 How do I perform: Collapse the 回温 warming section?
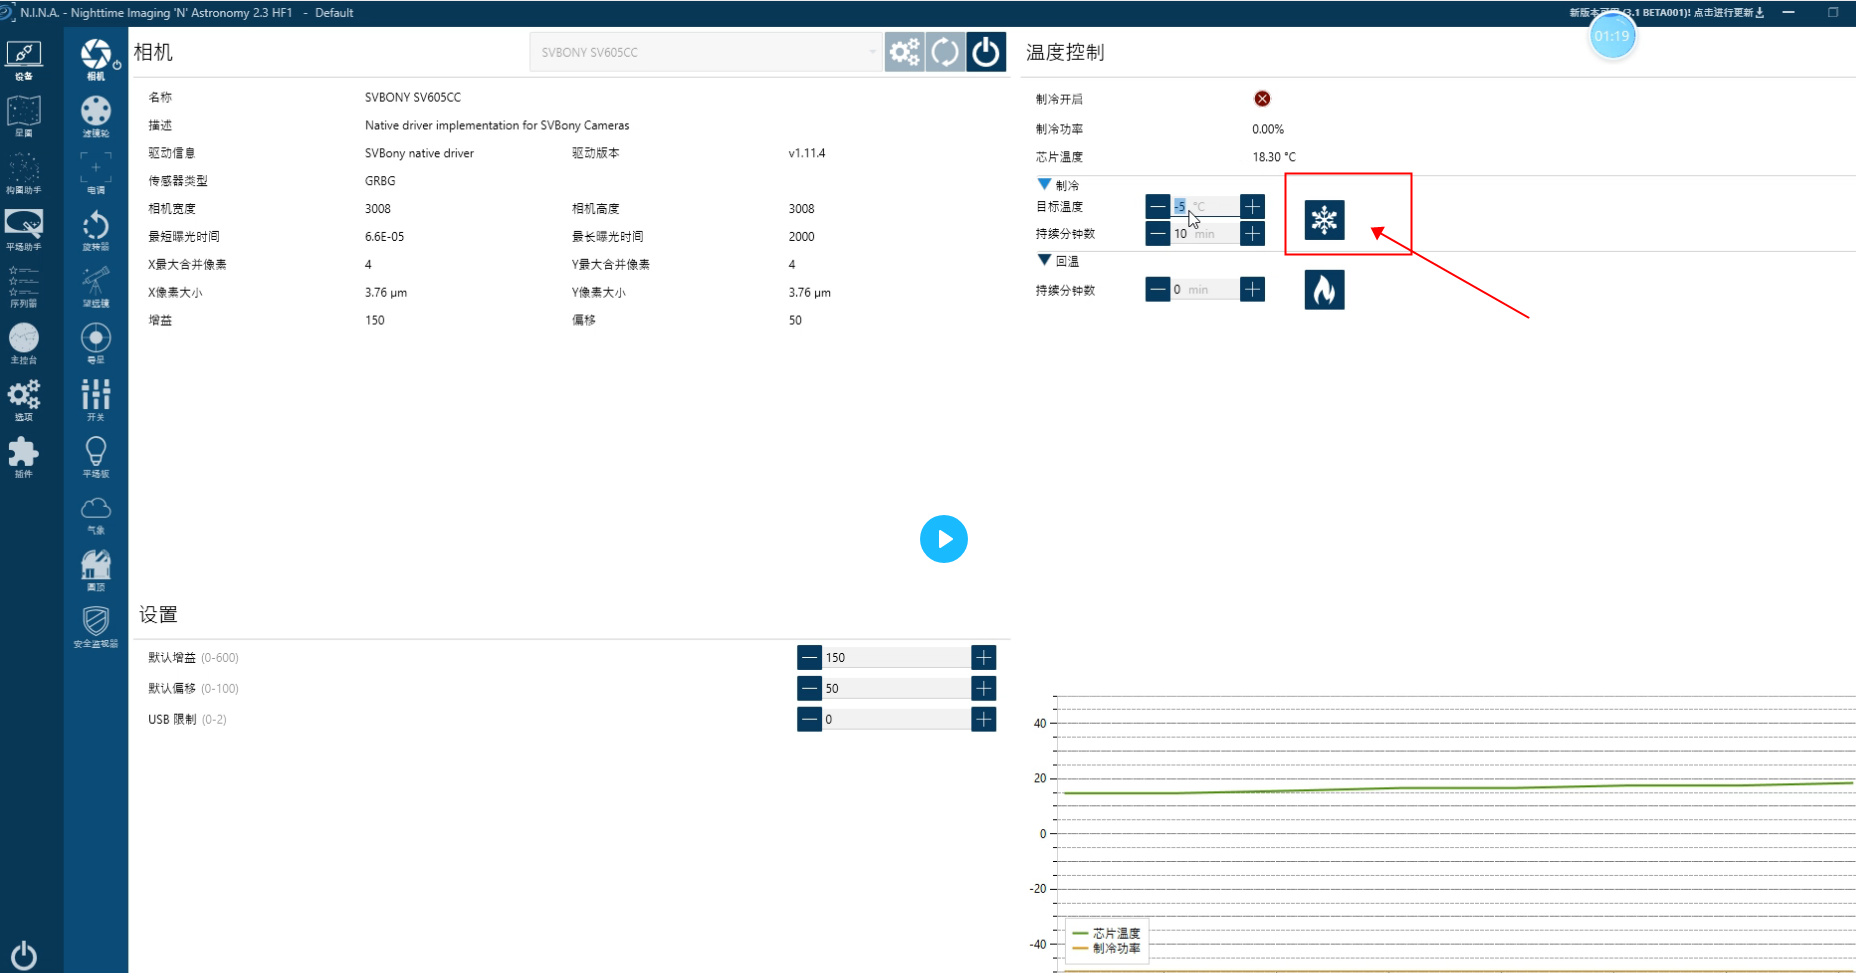click(1044, 261)
